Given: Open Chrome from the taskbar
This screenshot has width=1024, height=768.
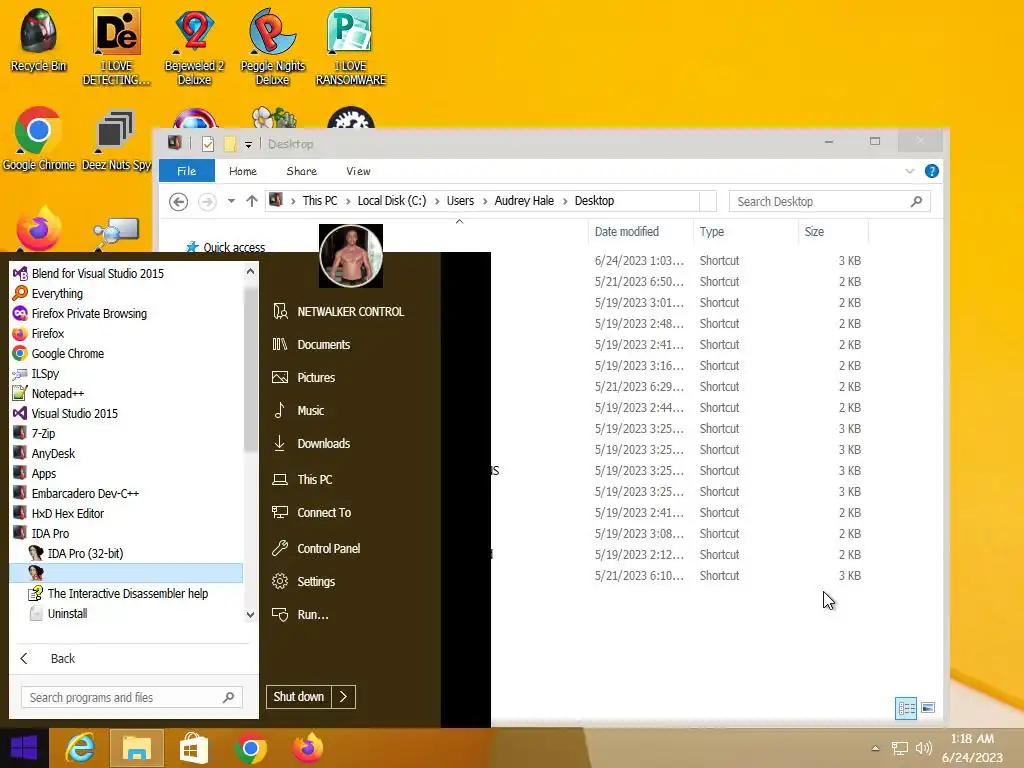Looking at the screenshot, I should click(250, 748).
